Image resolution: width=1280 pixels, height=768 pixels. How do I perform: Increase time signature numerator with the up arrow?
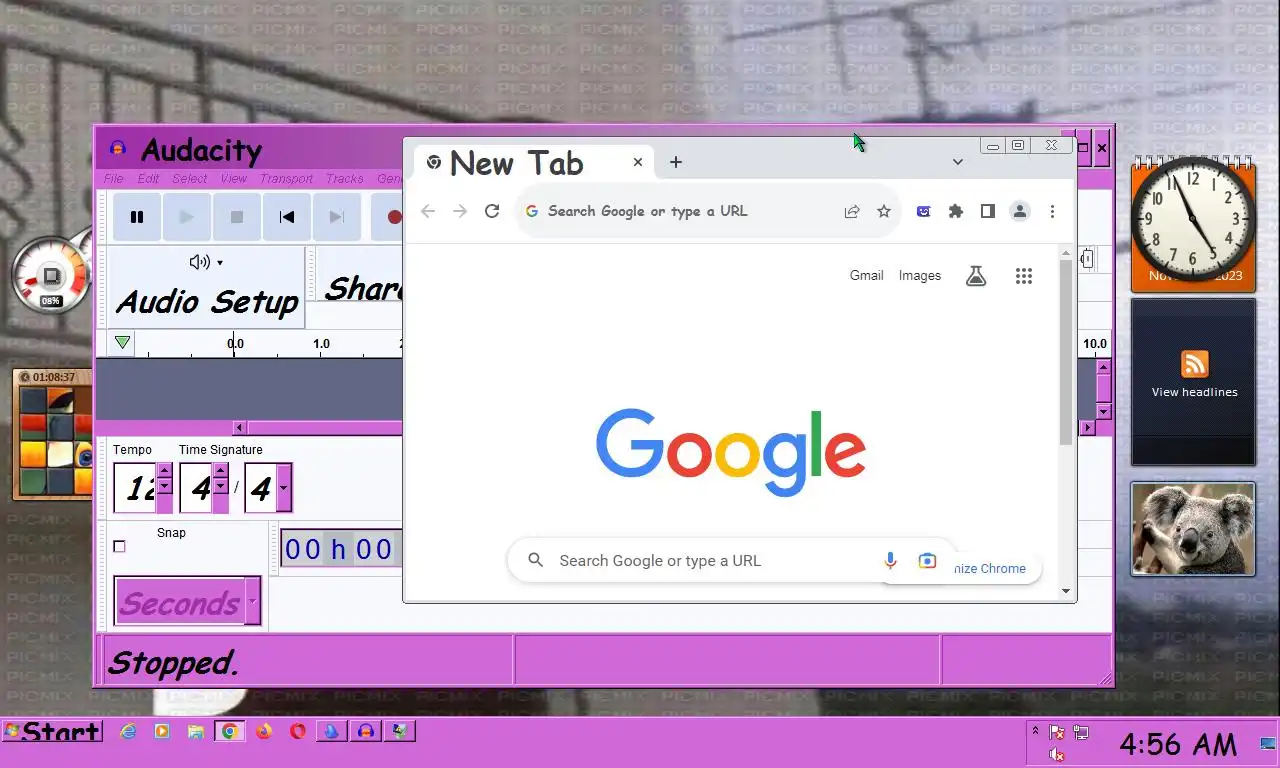point(220,470)
